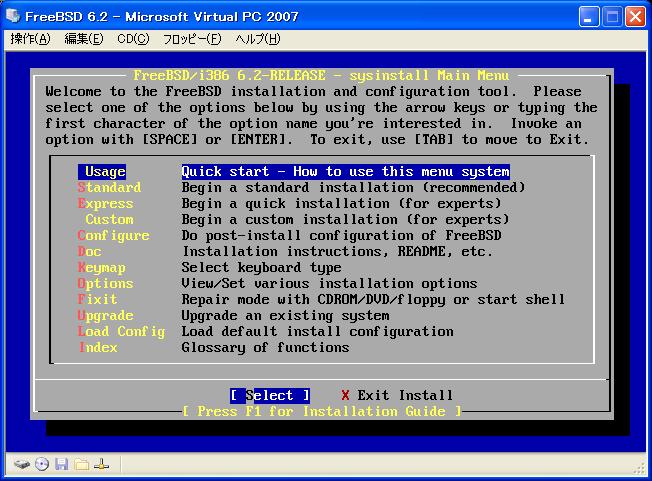Click 'Begin a quick installation (for experts)'

tap(341, 204)
